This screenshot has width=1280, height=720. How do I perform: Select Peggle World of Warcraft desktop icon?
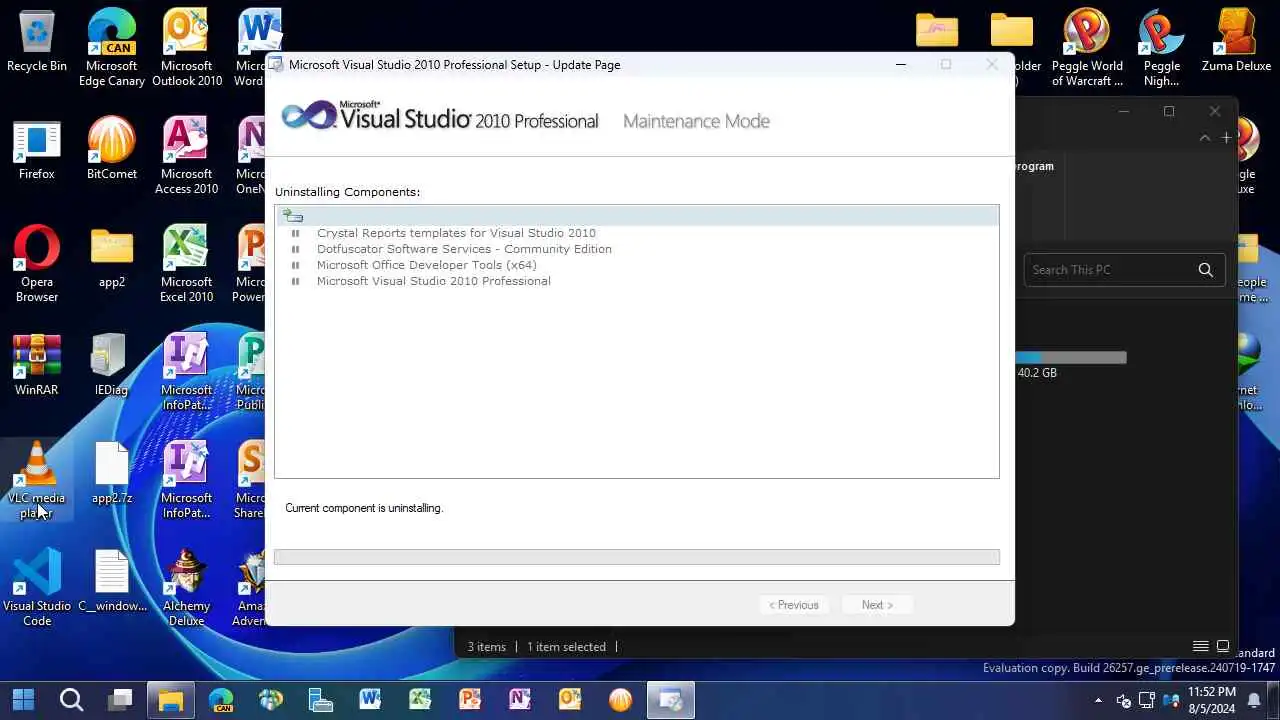pyautogui.click(x=1087, y=48)
